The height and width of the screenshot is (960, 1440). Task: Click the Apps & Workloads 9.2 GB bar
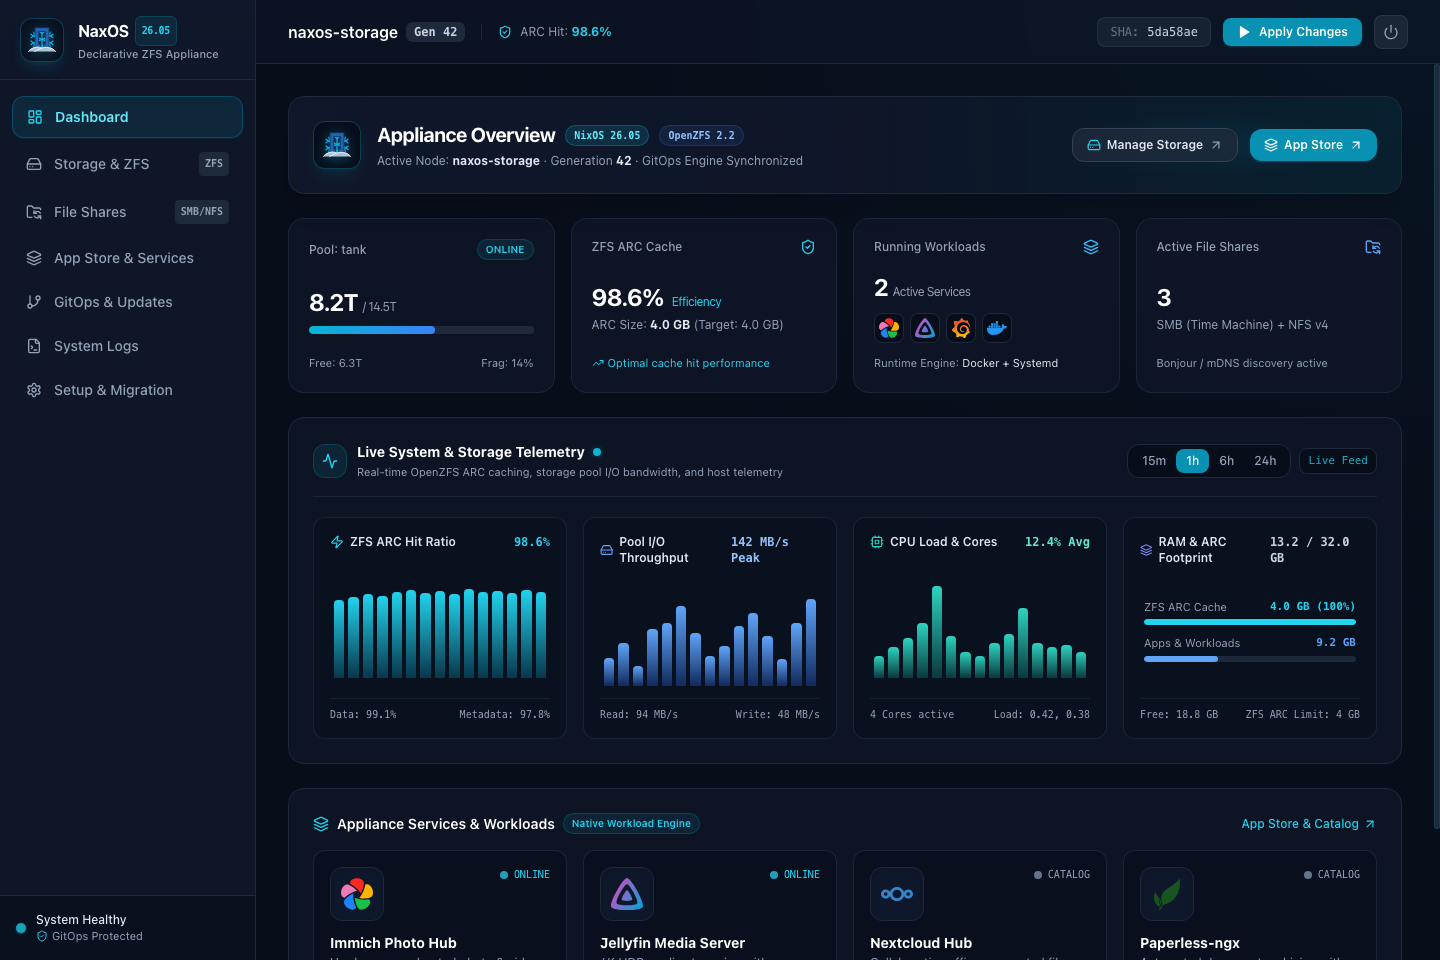point(1250,659)
